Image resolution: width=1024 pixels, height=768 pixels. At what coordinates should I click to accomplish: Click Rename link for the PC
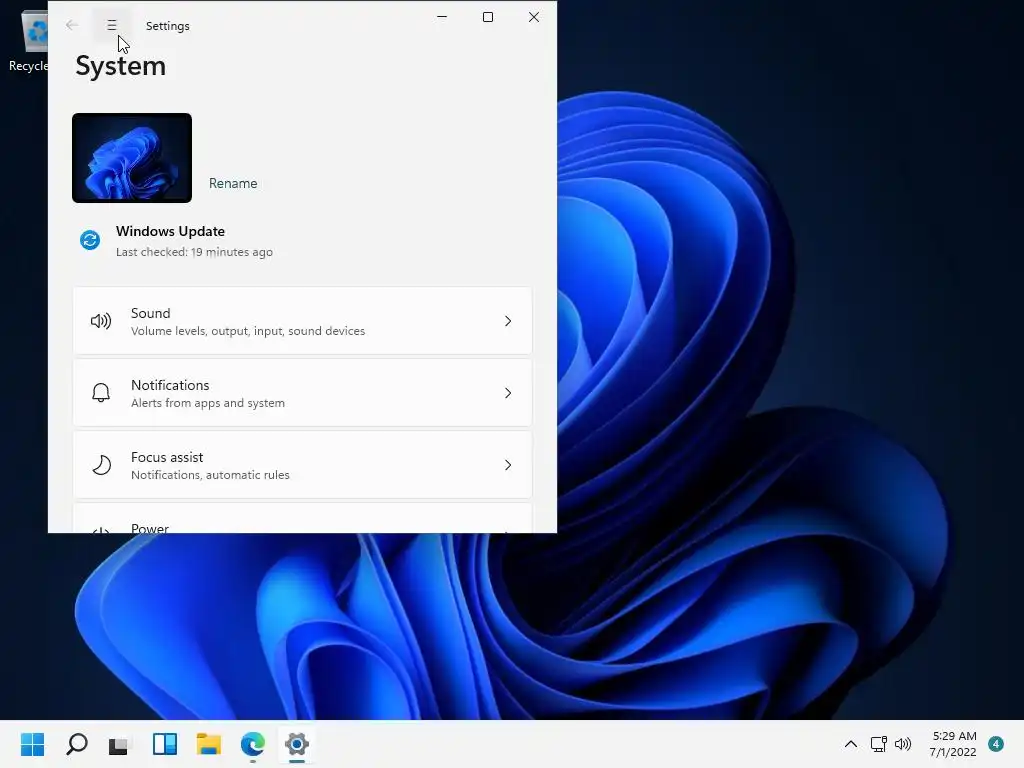pos(233,184)
